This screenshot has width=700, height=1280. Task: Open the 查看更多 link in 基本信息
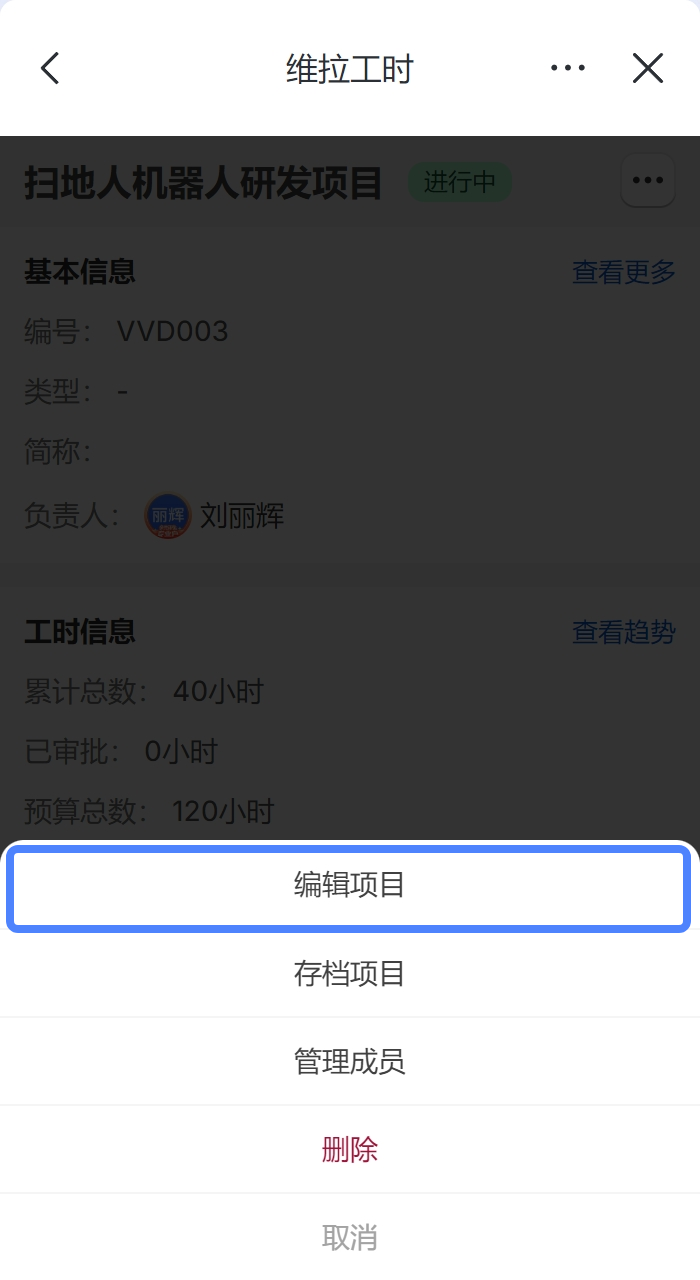coord(624,272)
